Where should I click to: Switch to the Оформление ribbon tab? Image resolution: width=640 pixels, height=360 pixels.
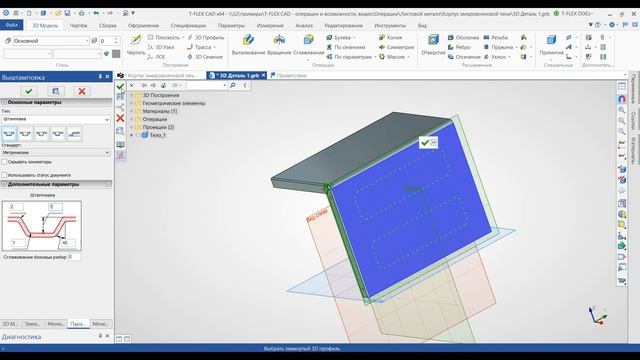coord(143,25)
